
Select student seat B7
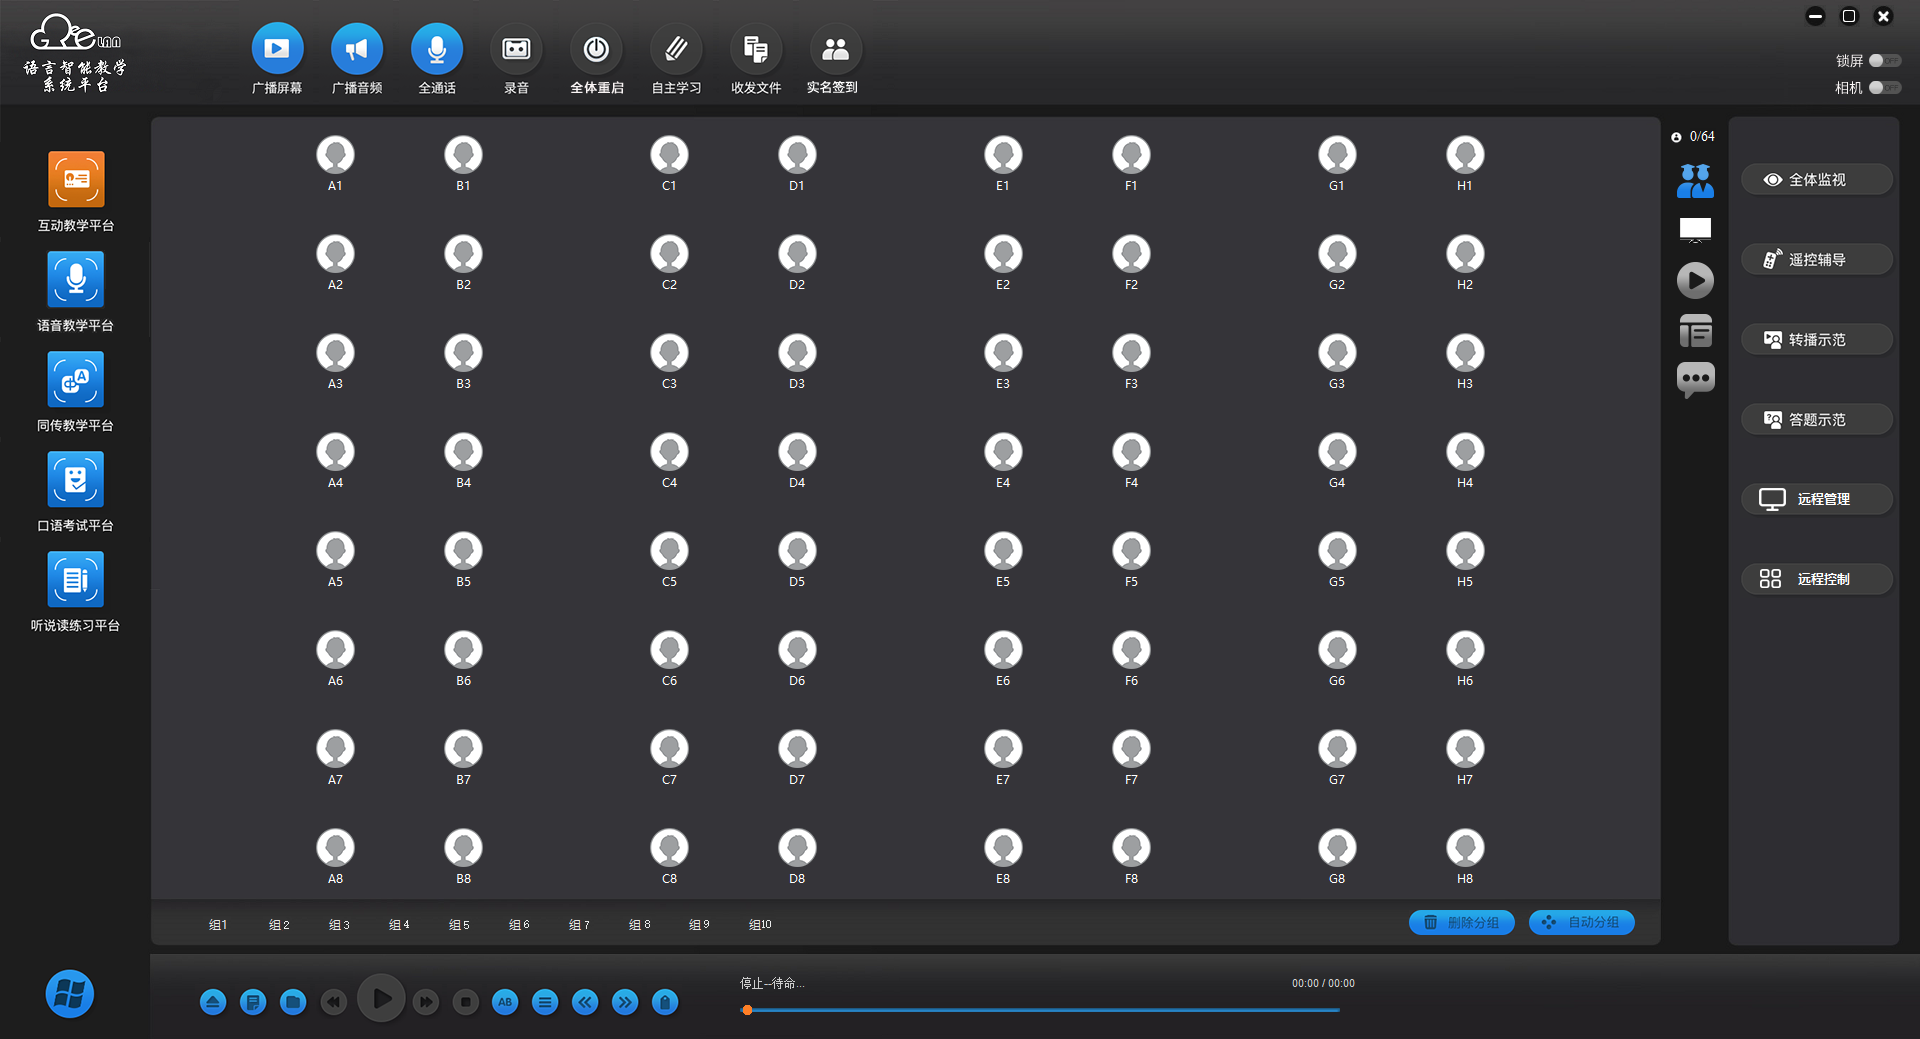point(463,757)
